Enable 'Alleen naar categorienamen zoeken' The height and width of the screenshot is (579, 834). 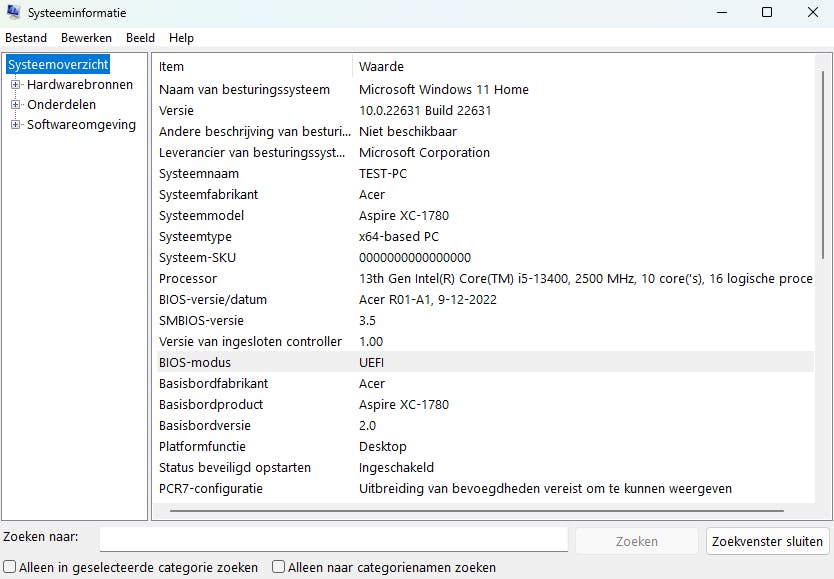pos(278,566)
